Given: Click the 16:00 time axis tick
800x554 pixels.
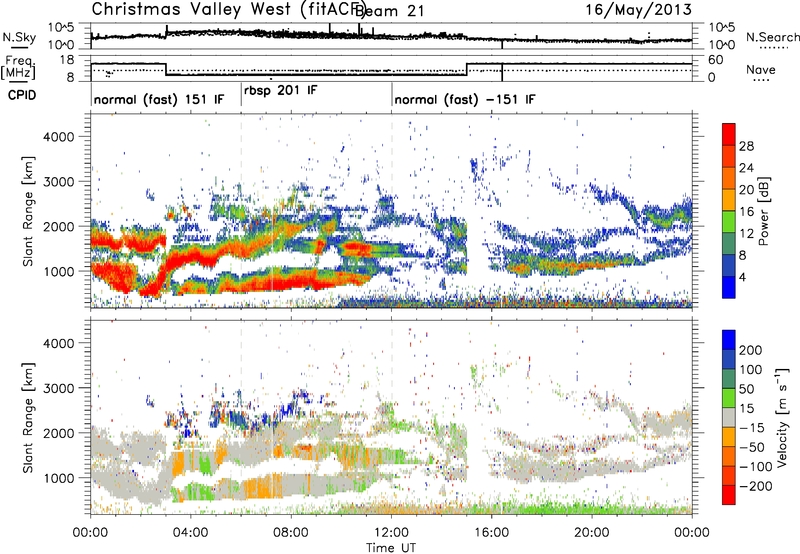Looking at the screenshot, I should coord(492,533).
